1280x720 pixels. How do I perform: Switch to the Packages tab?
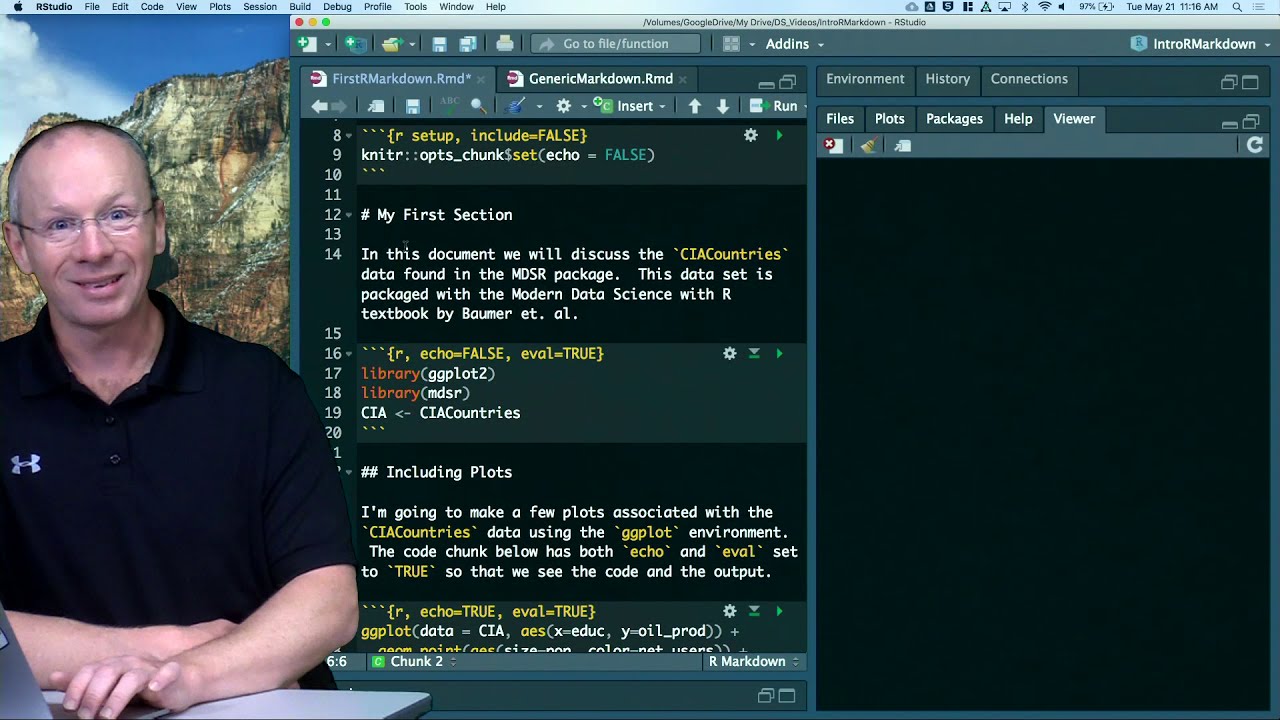(x=954, y=119)
